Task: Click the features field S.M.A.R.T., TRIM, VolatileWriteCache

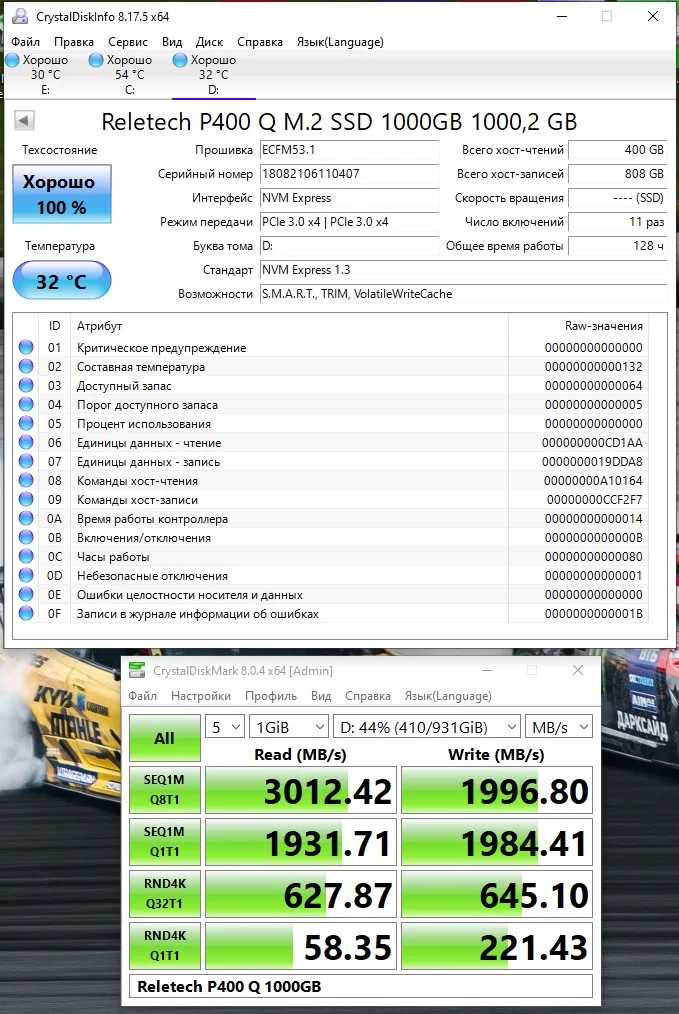Action: 464,294
